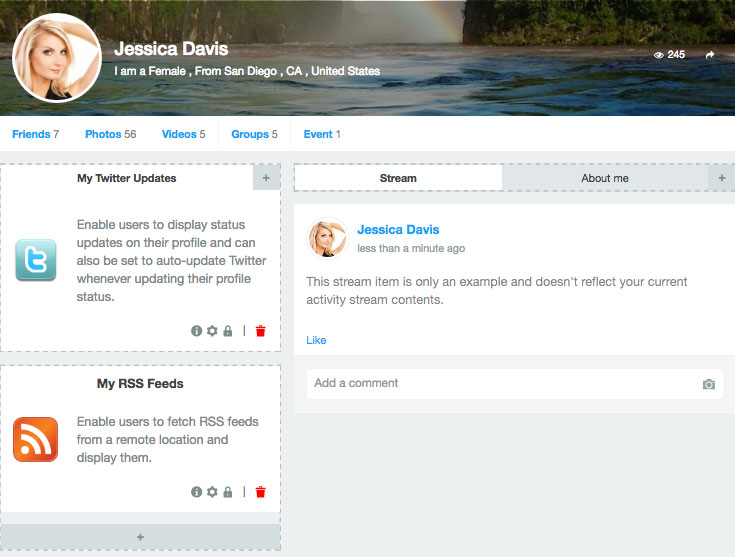The height and width of the screenshot is (557, 735).
Task: Click the example stream item message text
Action: 496,291
